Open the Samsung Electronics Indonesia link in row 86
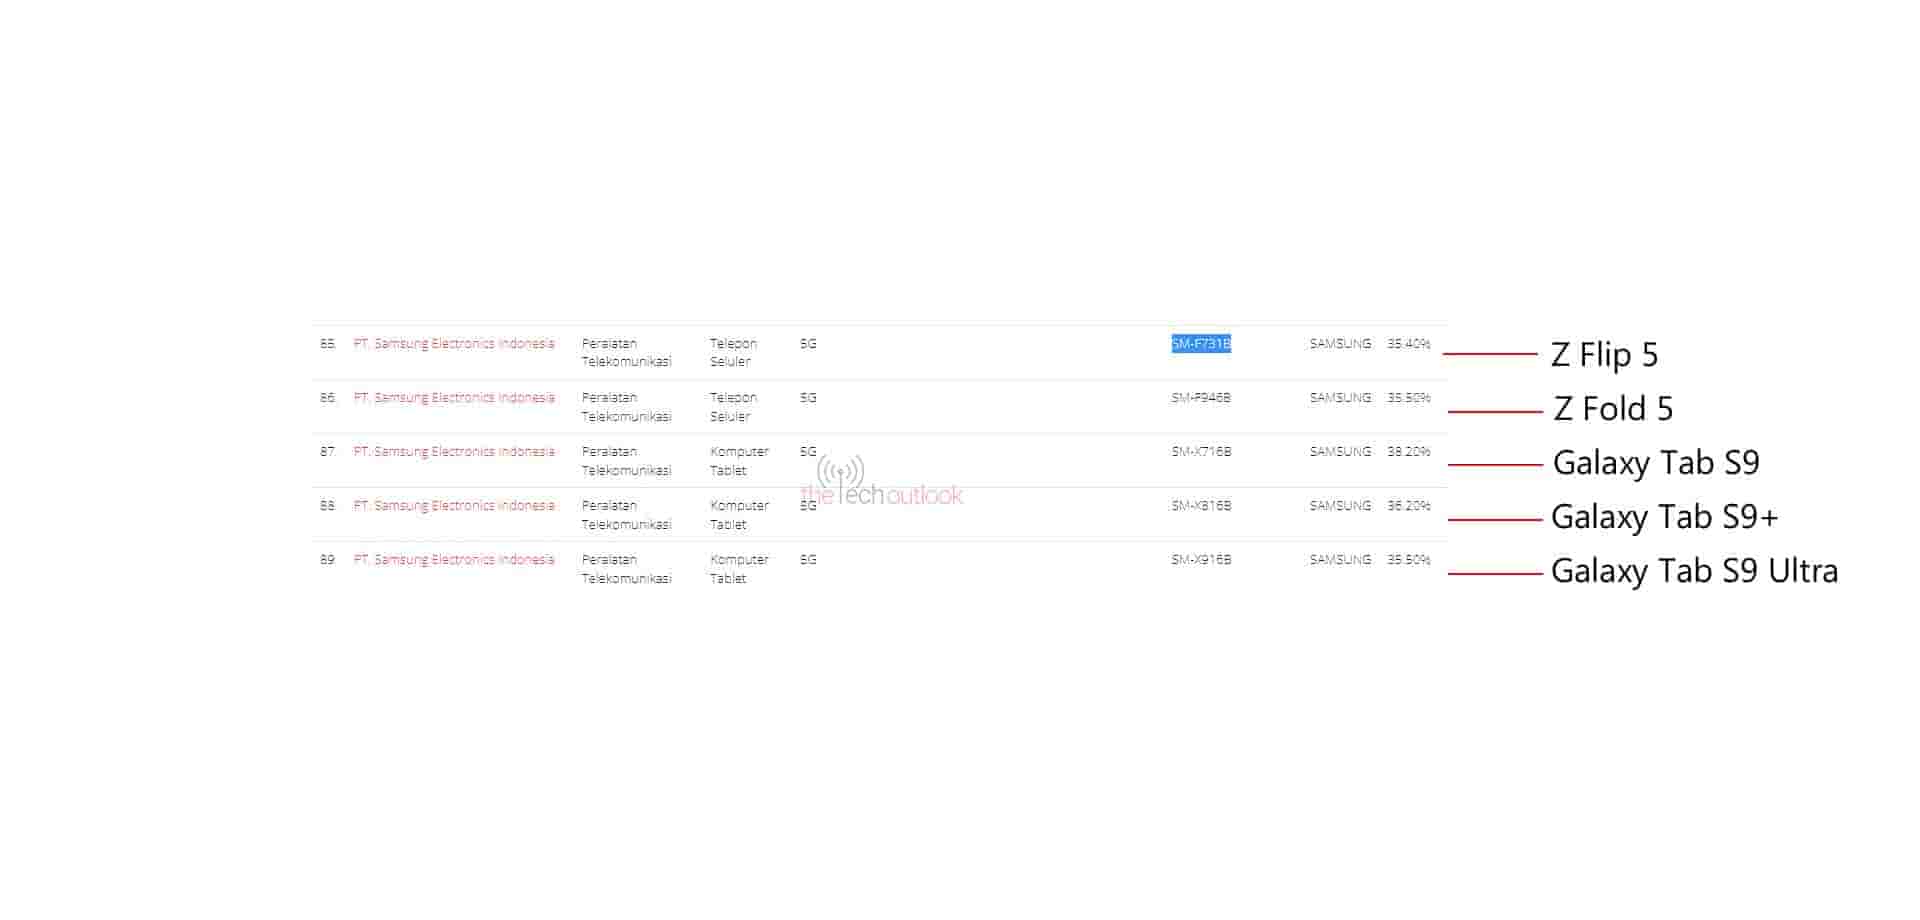 click(453, 398)
